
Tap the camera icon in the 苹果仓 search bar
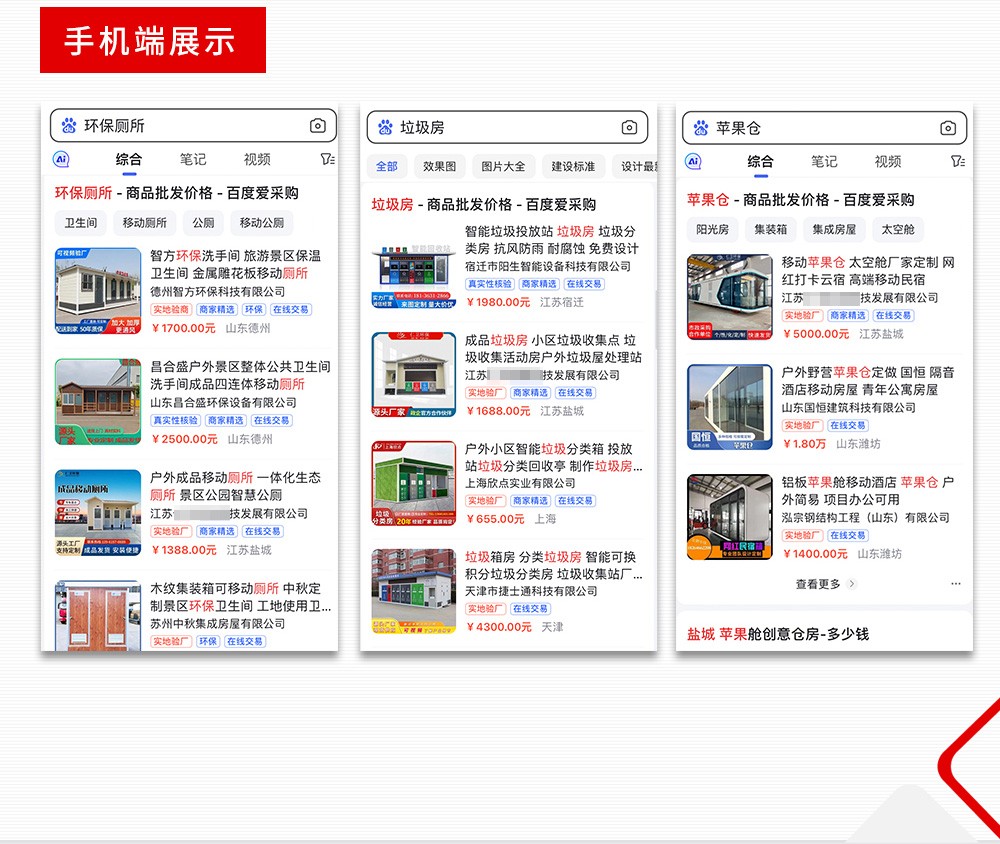pyautogui.click(x=948, y=128)
